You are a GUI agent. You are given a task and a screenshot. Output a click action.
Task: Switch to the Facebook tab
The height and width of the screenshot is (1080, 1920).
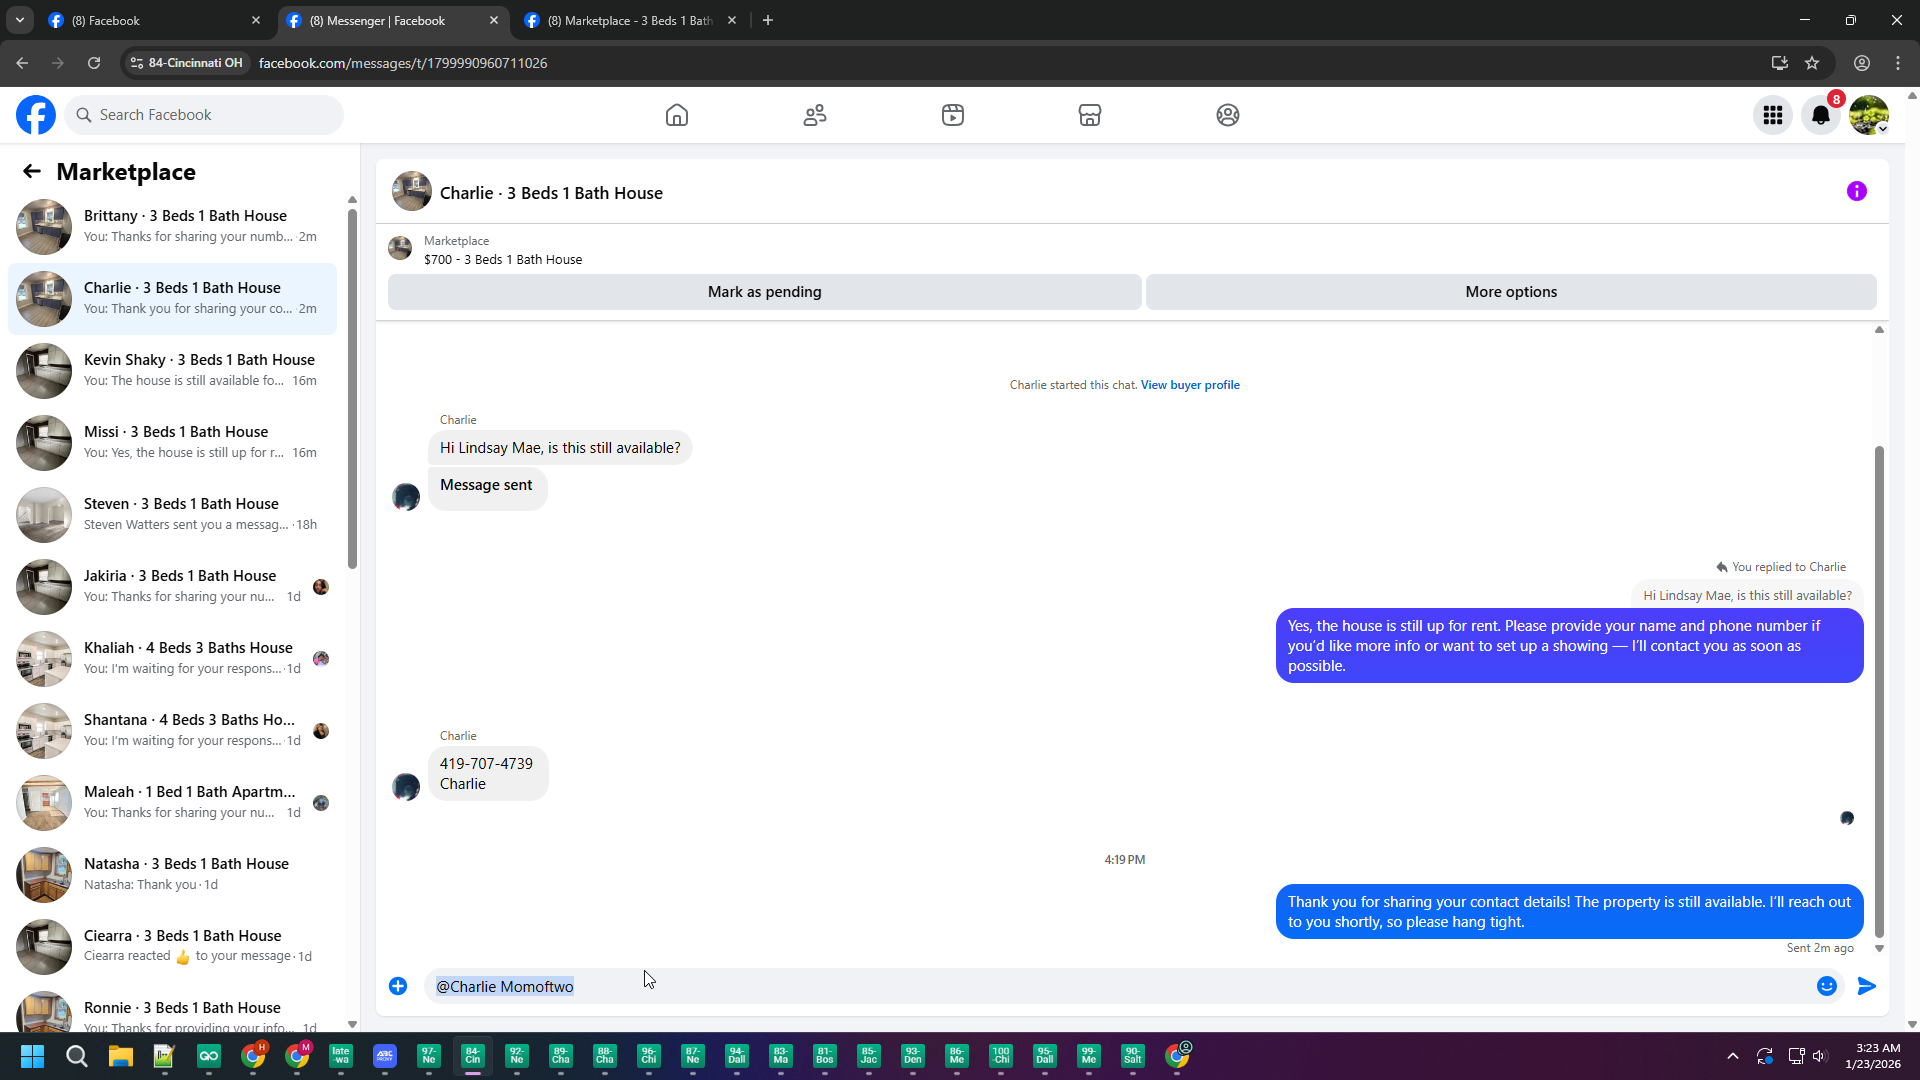(x=153, y=20)
